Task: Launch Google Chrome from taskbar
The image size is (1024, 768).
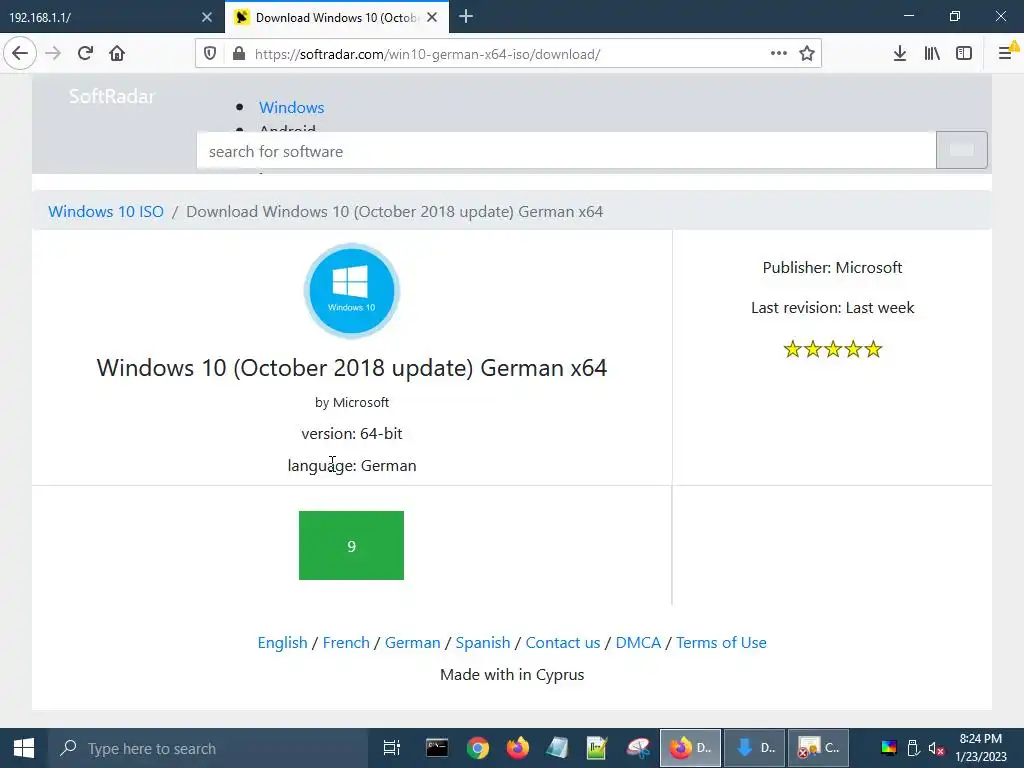Action: [477, 748]
